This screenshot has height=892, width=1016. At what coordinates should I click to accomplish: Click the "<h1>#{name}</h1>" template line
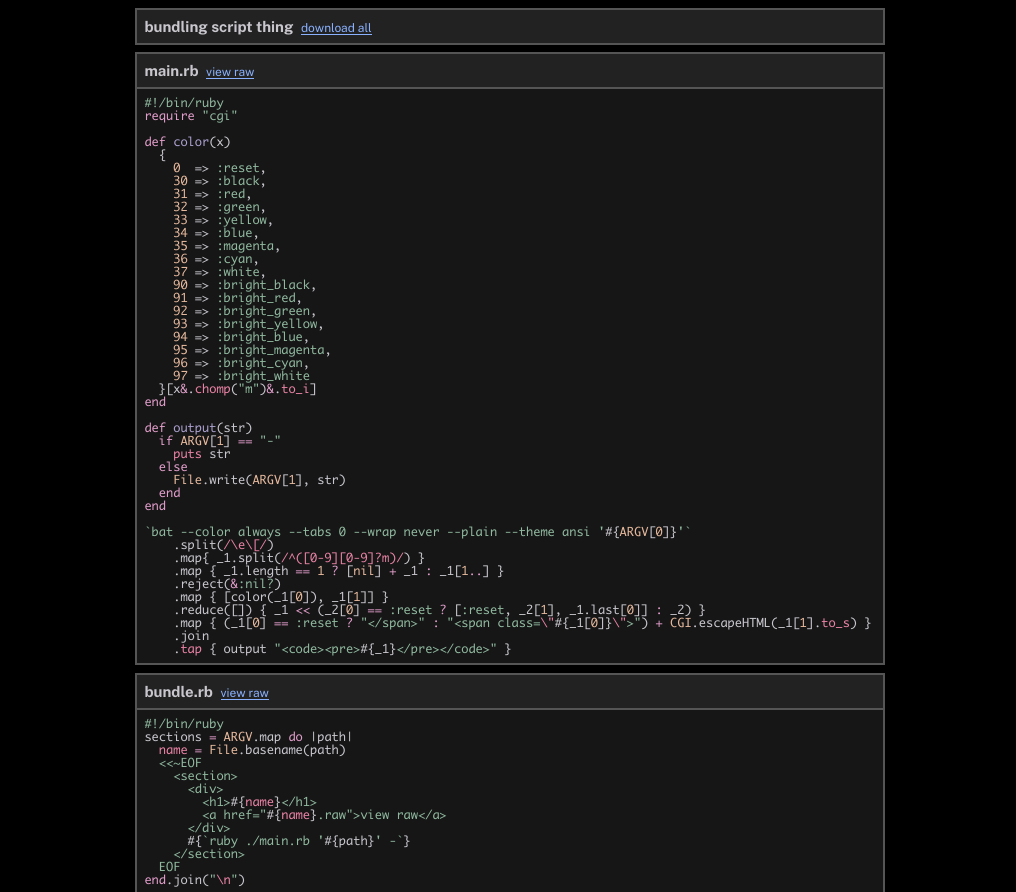[259, 802]
